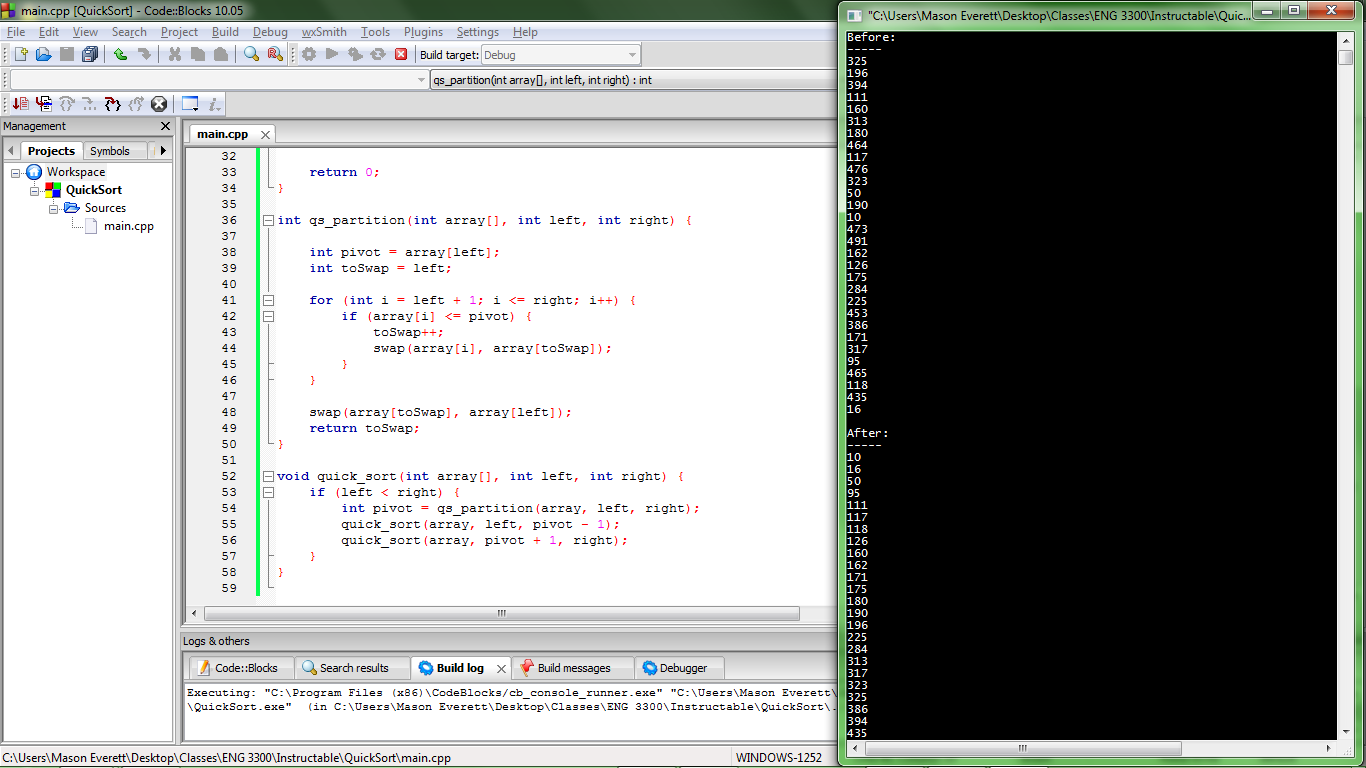Select the QuickSort project tree item
This screenshot has width=1366, height=768.
pos(94,190)
